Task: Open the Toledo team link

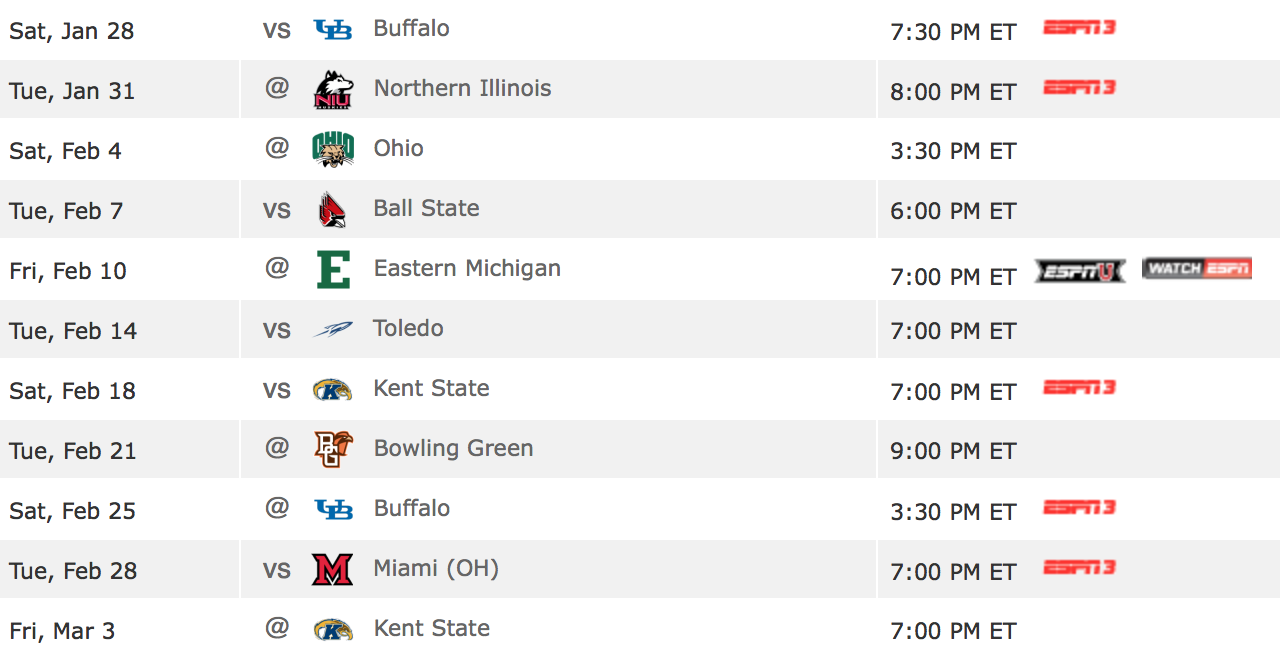Action: pyautogui.click(x=408, y=328)
